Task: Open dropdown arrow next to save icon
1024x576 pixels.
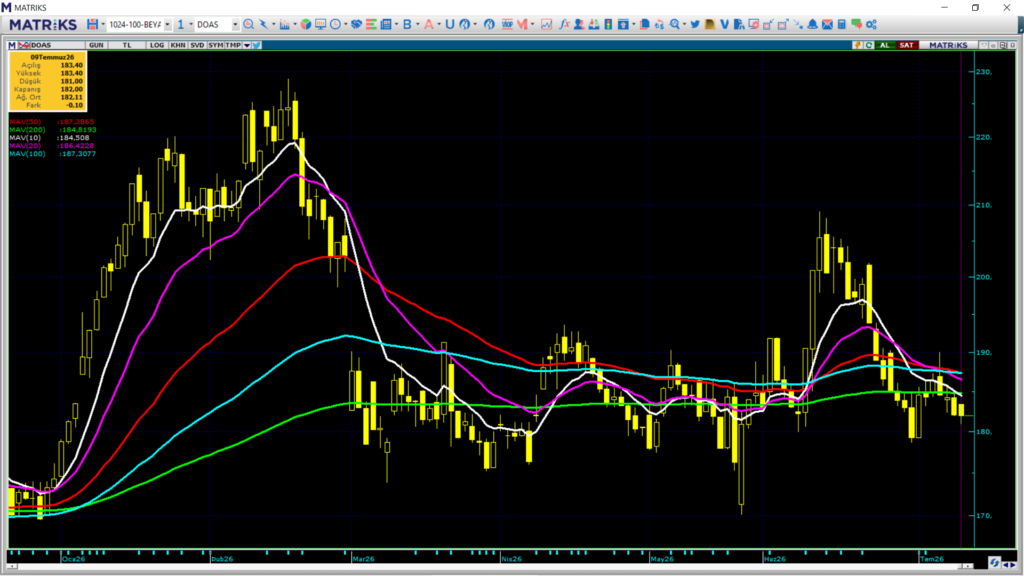Action: coord(103,24)
